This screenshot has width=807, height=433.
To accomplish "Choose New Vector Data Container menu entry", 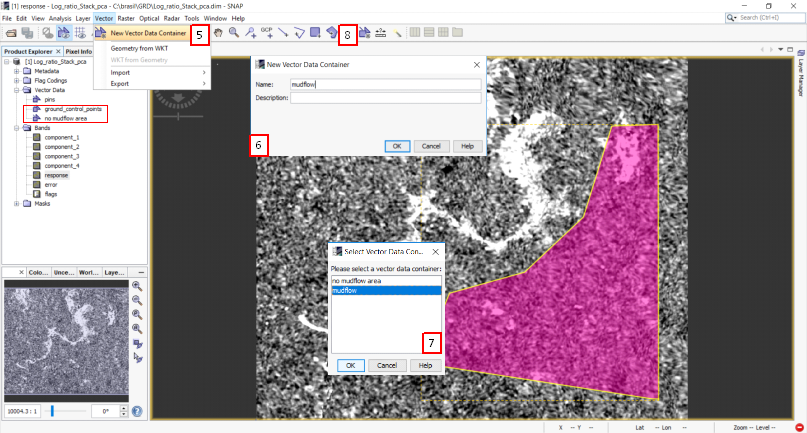I will pos(148,33).
